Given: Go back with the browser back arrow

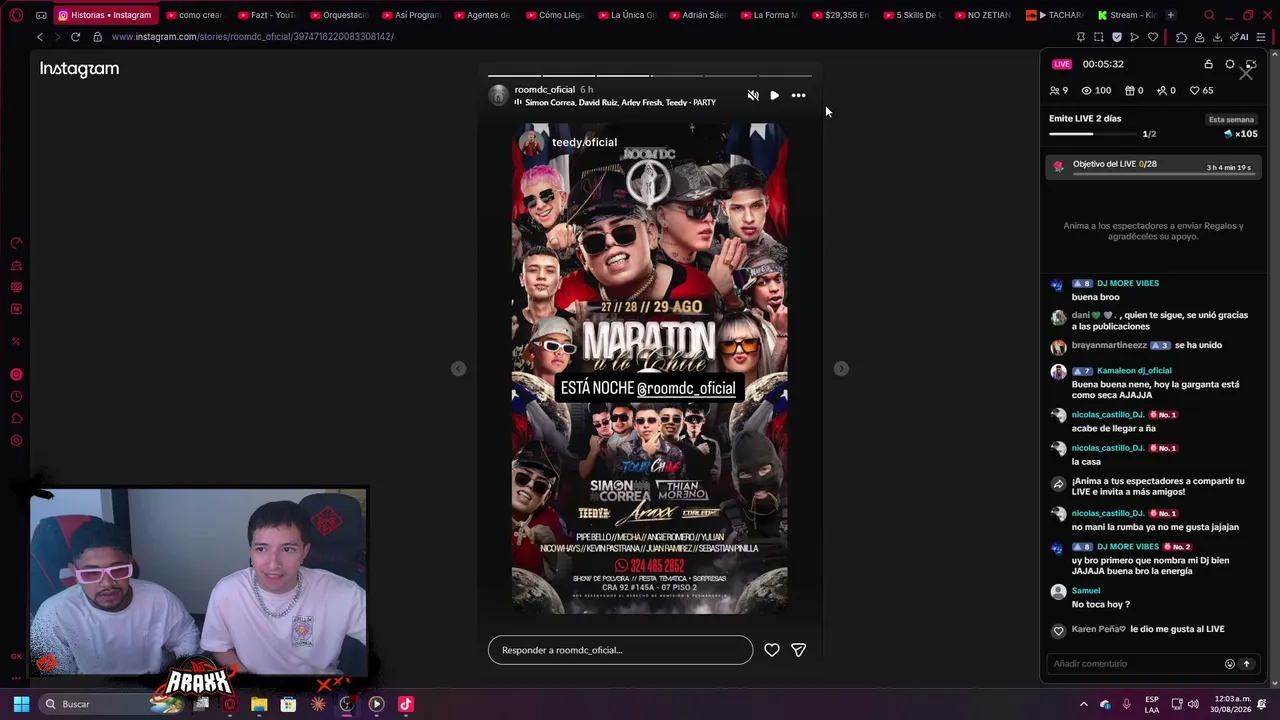Looking at the screenshot, I should [x=40, y=37].
